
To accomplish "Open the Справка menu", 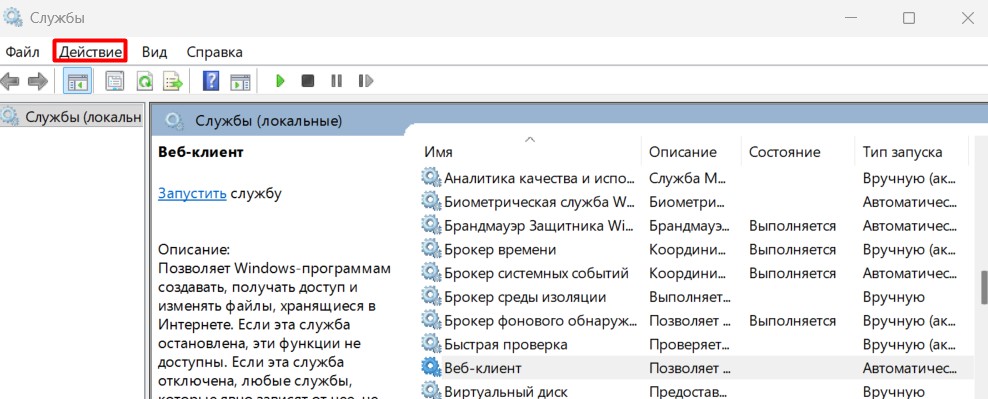I will [x=214, y=52].
